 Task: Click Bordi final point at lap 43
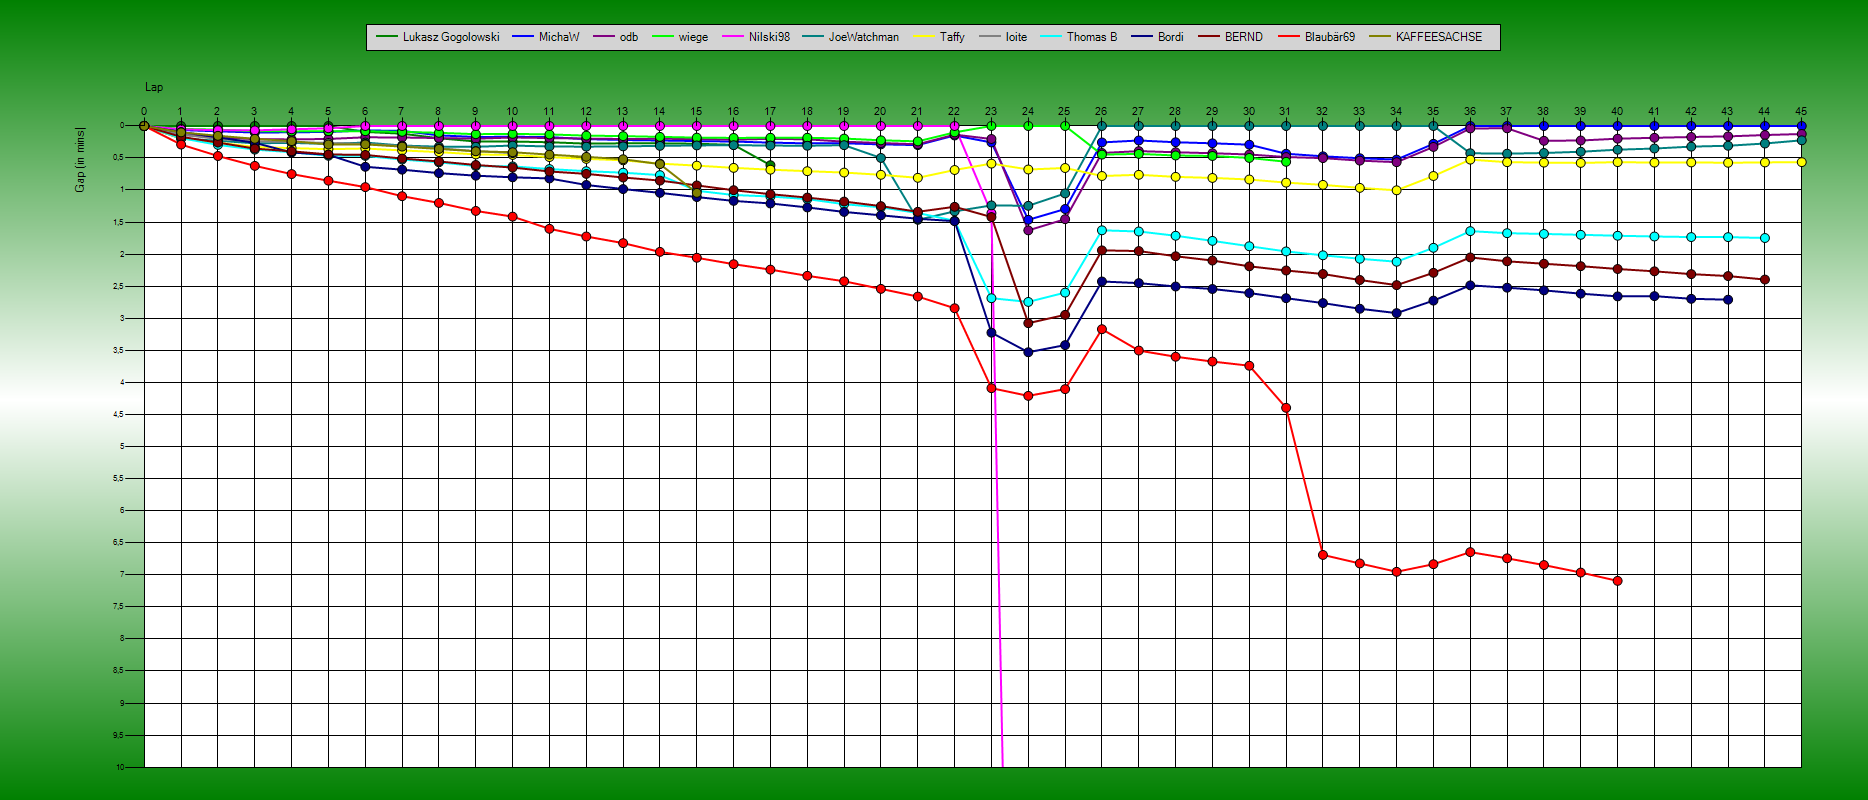click(1728, 300)
